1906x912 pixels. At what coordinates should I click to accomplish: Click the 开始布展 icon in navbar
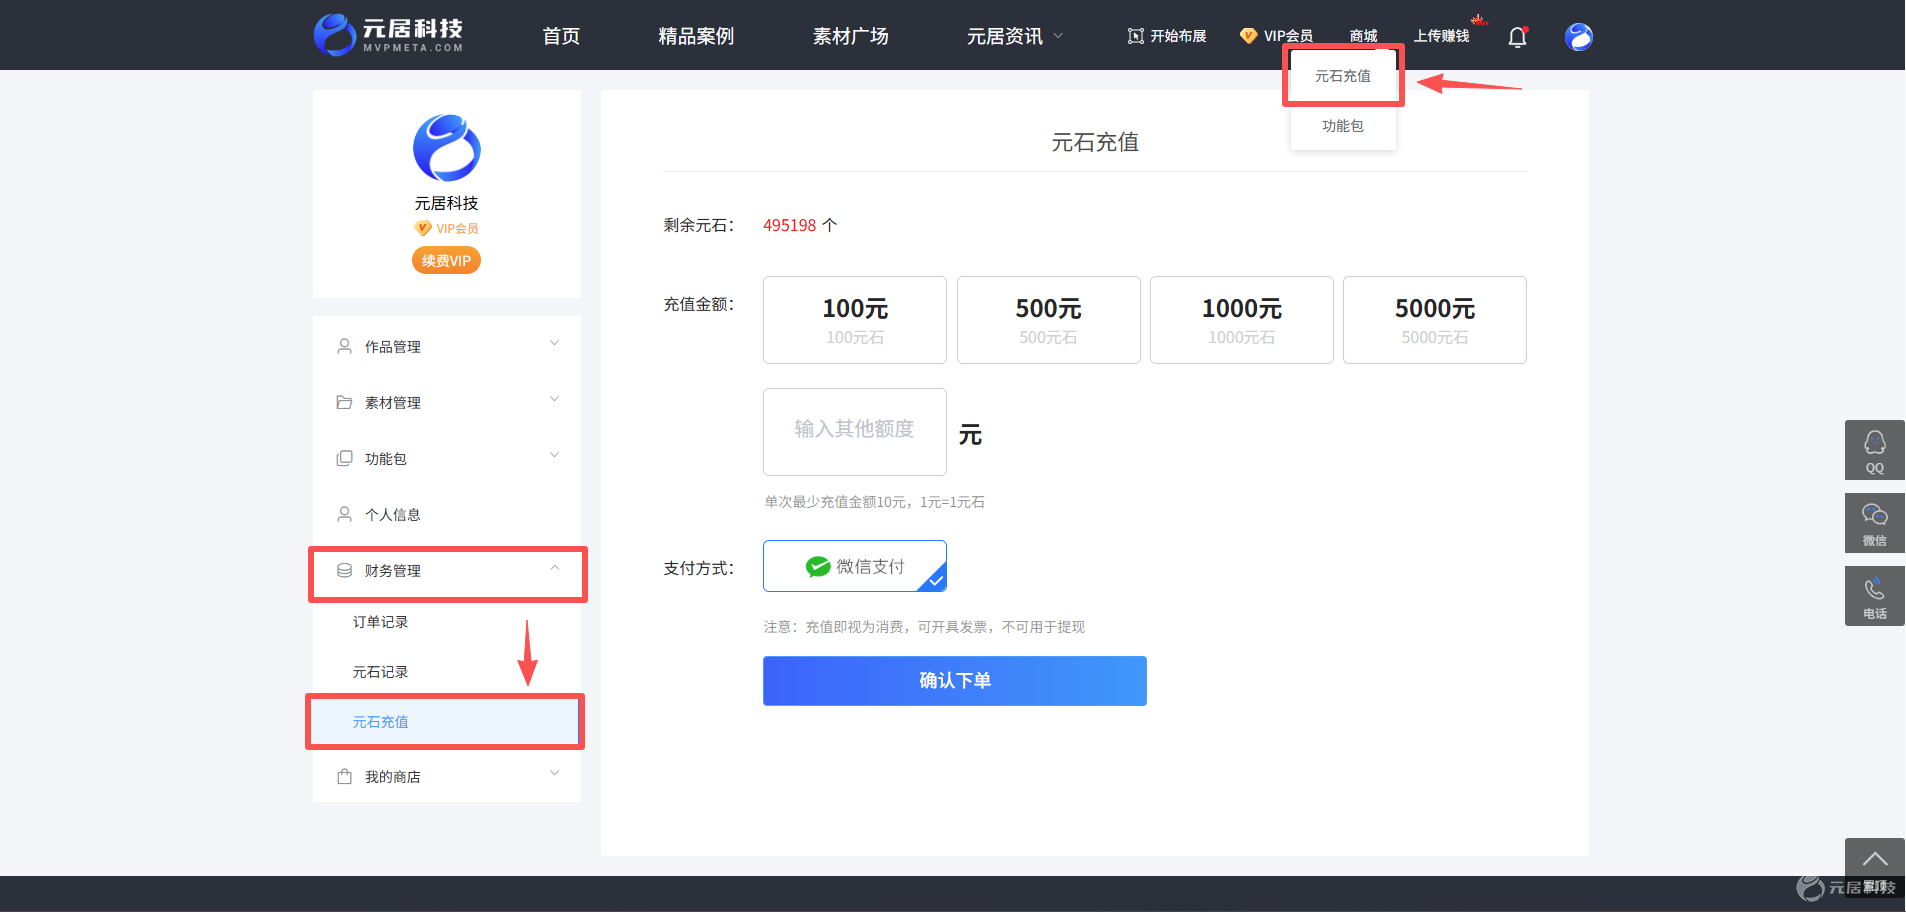[1135, 36]
